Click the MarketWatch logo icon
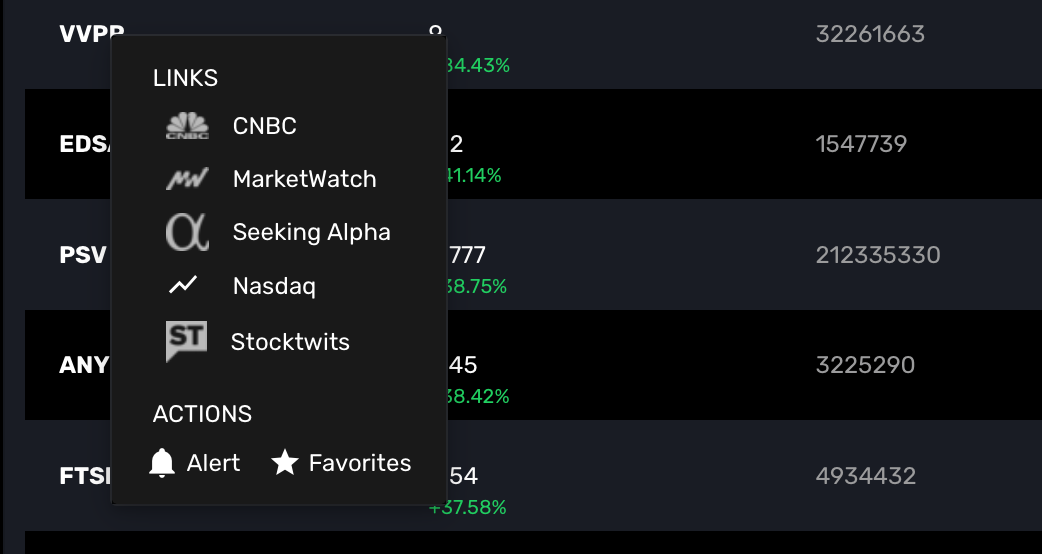 187,179
